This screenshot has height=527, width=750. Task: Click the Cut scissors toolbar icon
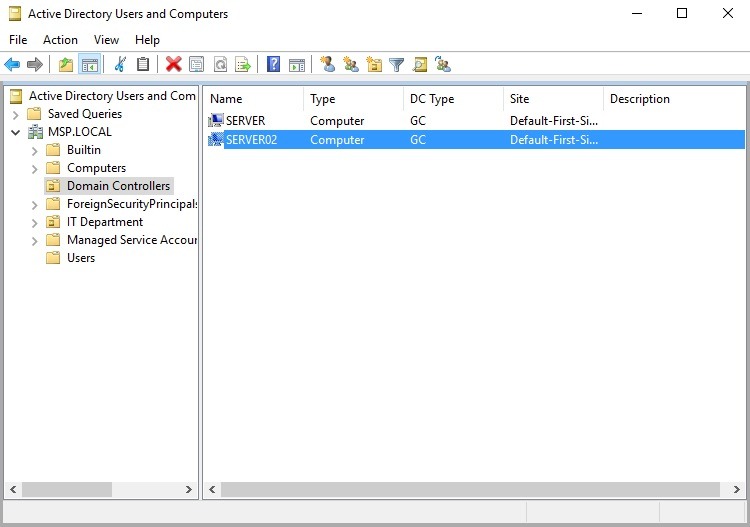tap(120, 65)
